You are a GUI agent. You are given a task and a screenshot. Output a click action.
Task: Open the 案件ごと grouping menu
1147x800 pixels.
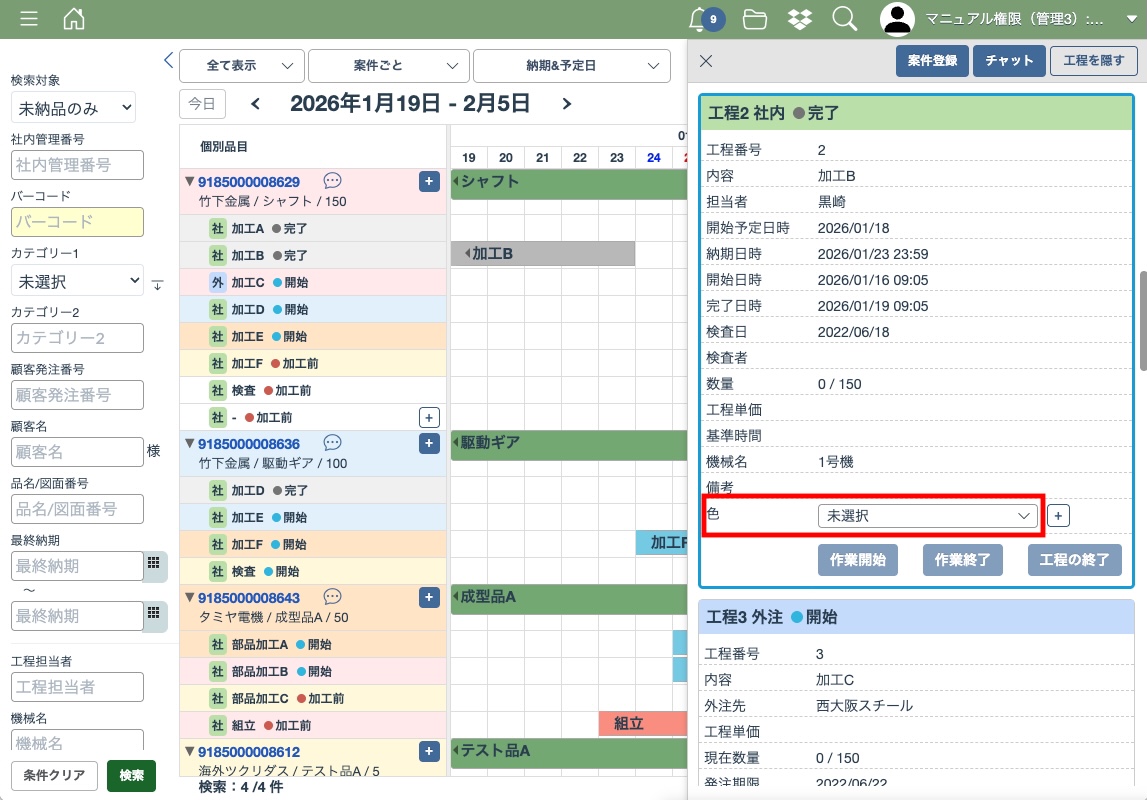[388, 66]
